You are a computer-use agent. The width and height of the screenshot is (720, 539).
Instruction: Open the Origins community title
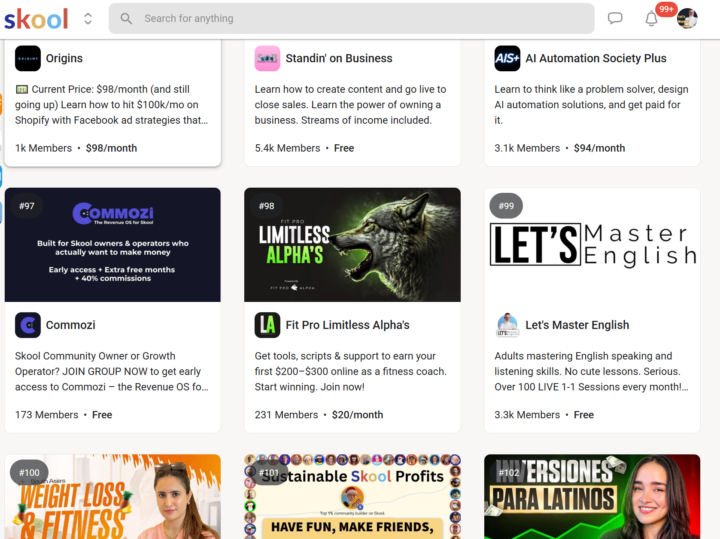[x=64, y=58]
